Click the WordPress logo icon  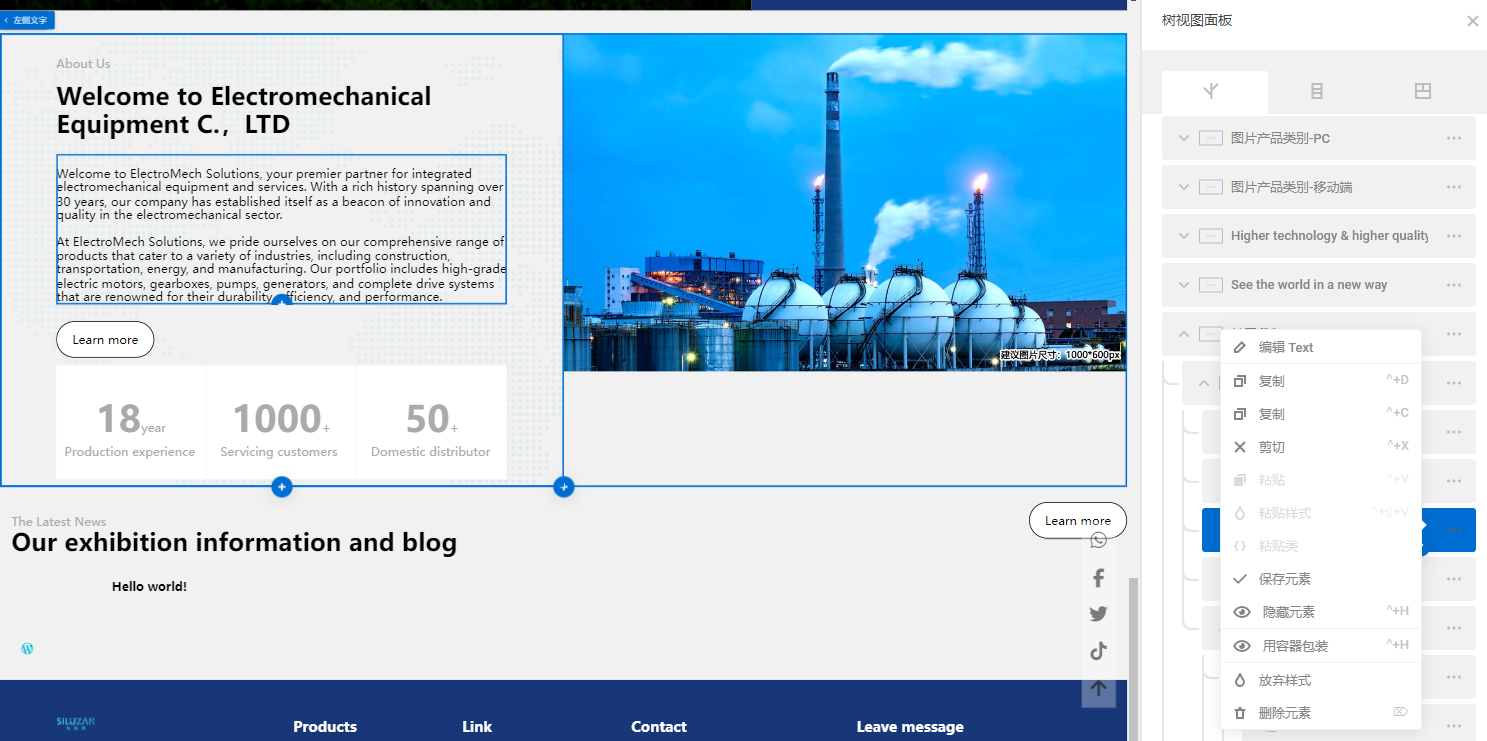[27, 648]
